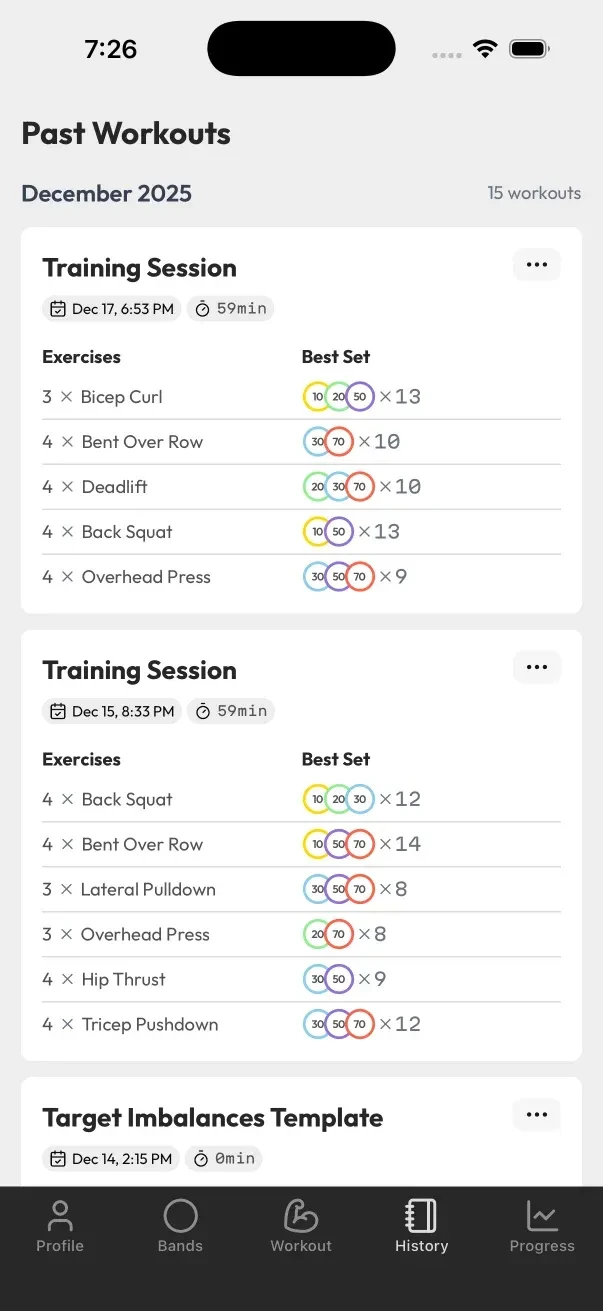
Task: Click the calendar icon on the Dec 17 chip
Action: click(58, 309)
